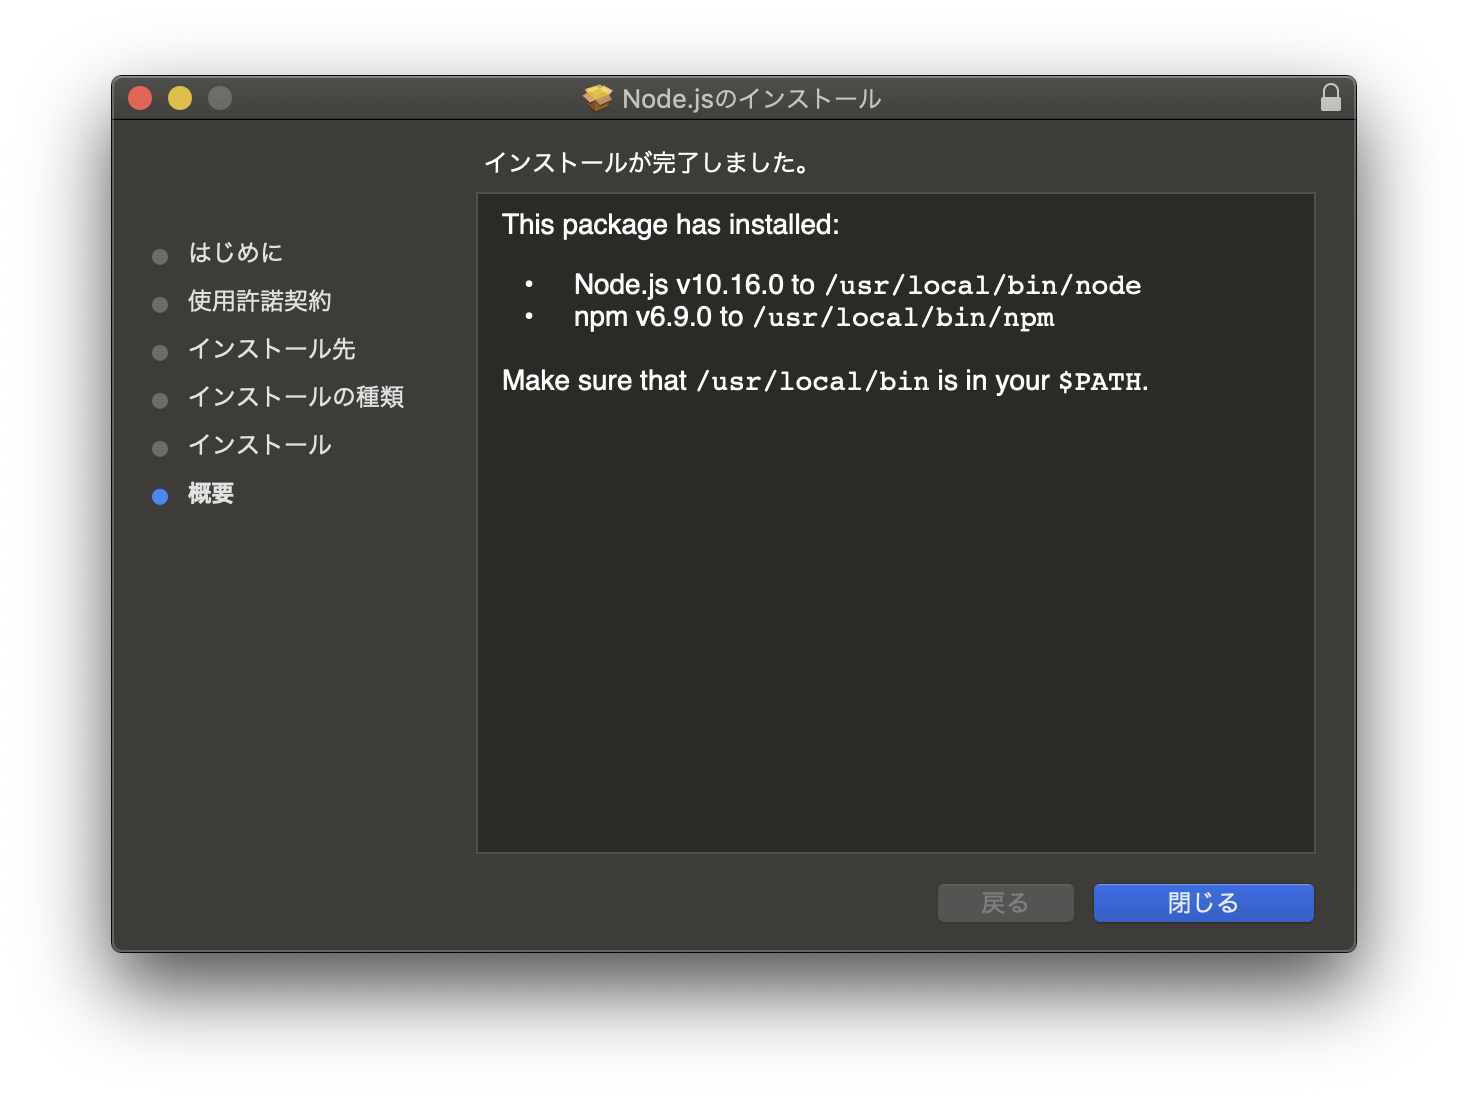Select the highlighted 概要 step
Image resolution: width=1468 pixels, height=1100 pixels.
(x=211, y=493)
